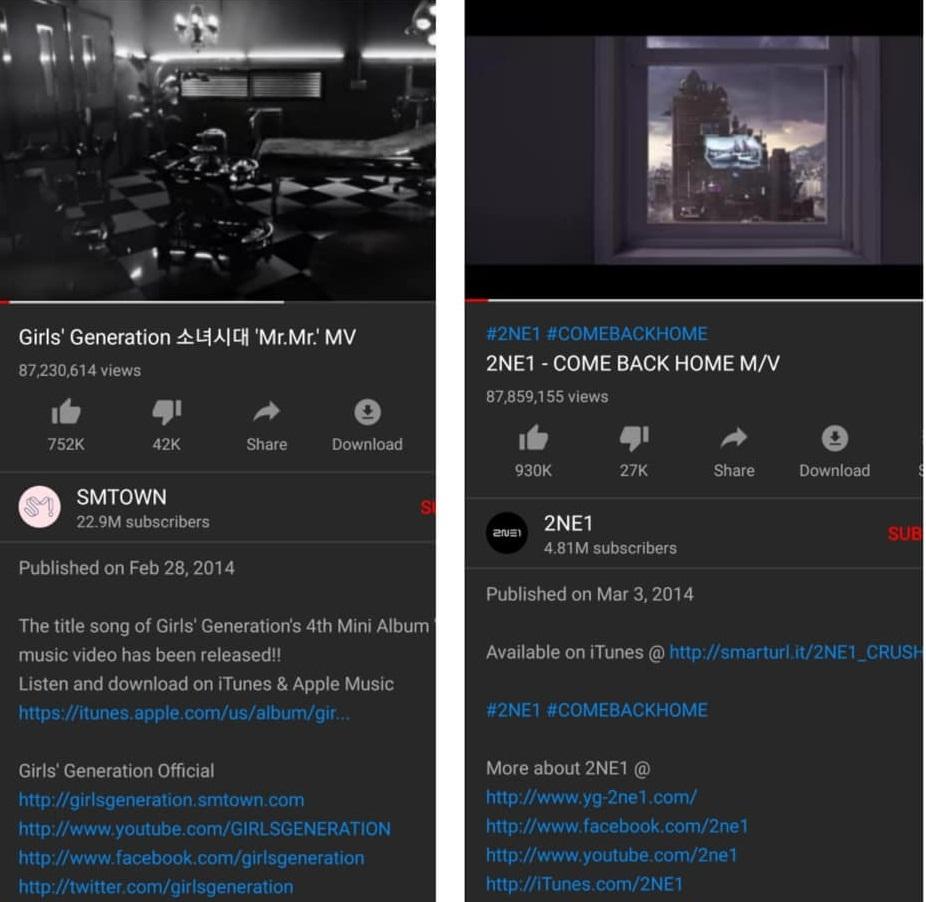
Task: Open the yg-2ne1.com website link
Action: pos(591,797)
